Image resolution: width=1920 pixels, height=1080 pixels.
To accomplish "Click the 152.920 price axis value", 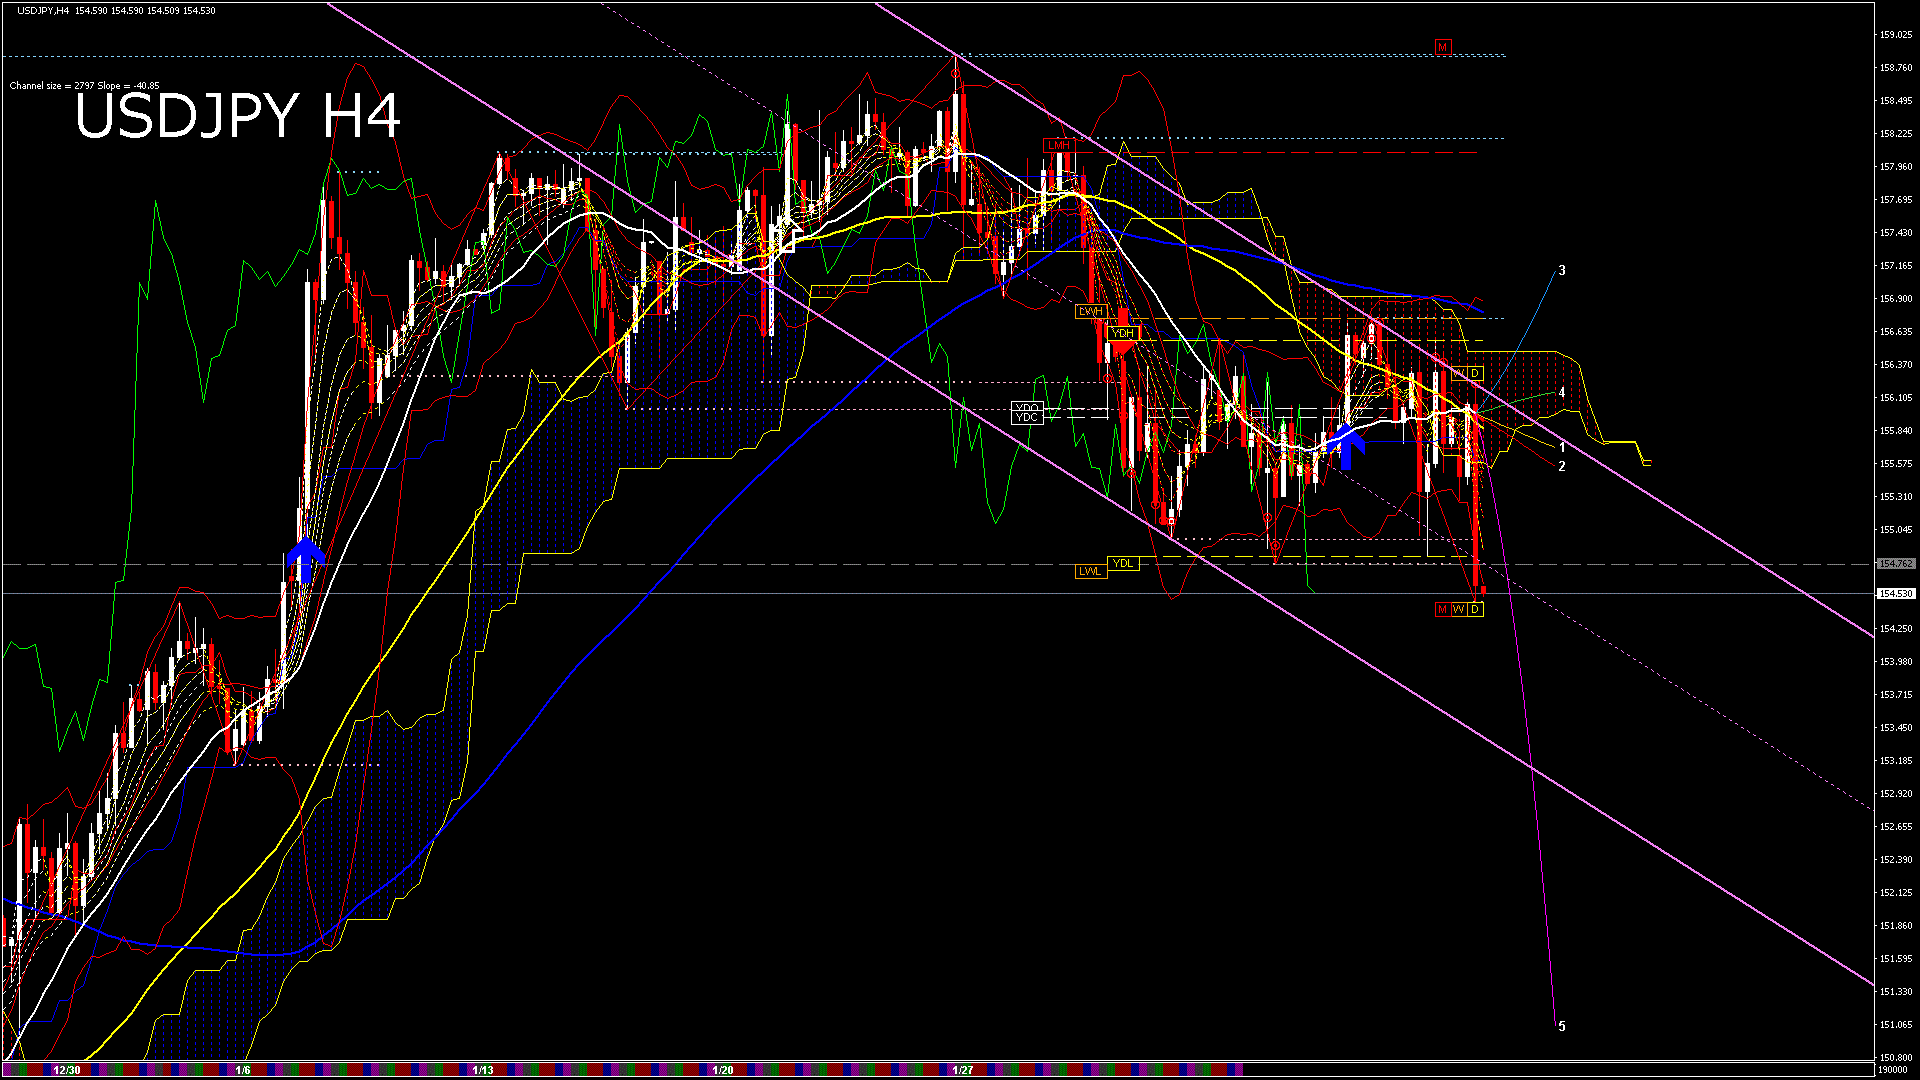I will click(x=1896, y=794).
